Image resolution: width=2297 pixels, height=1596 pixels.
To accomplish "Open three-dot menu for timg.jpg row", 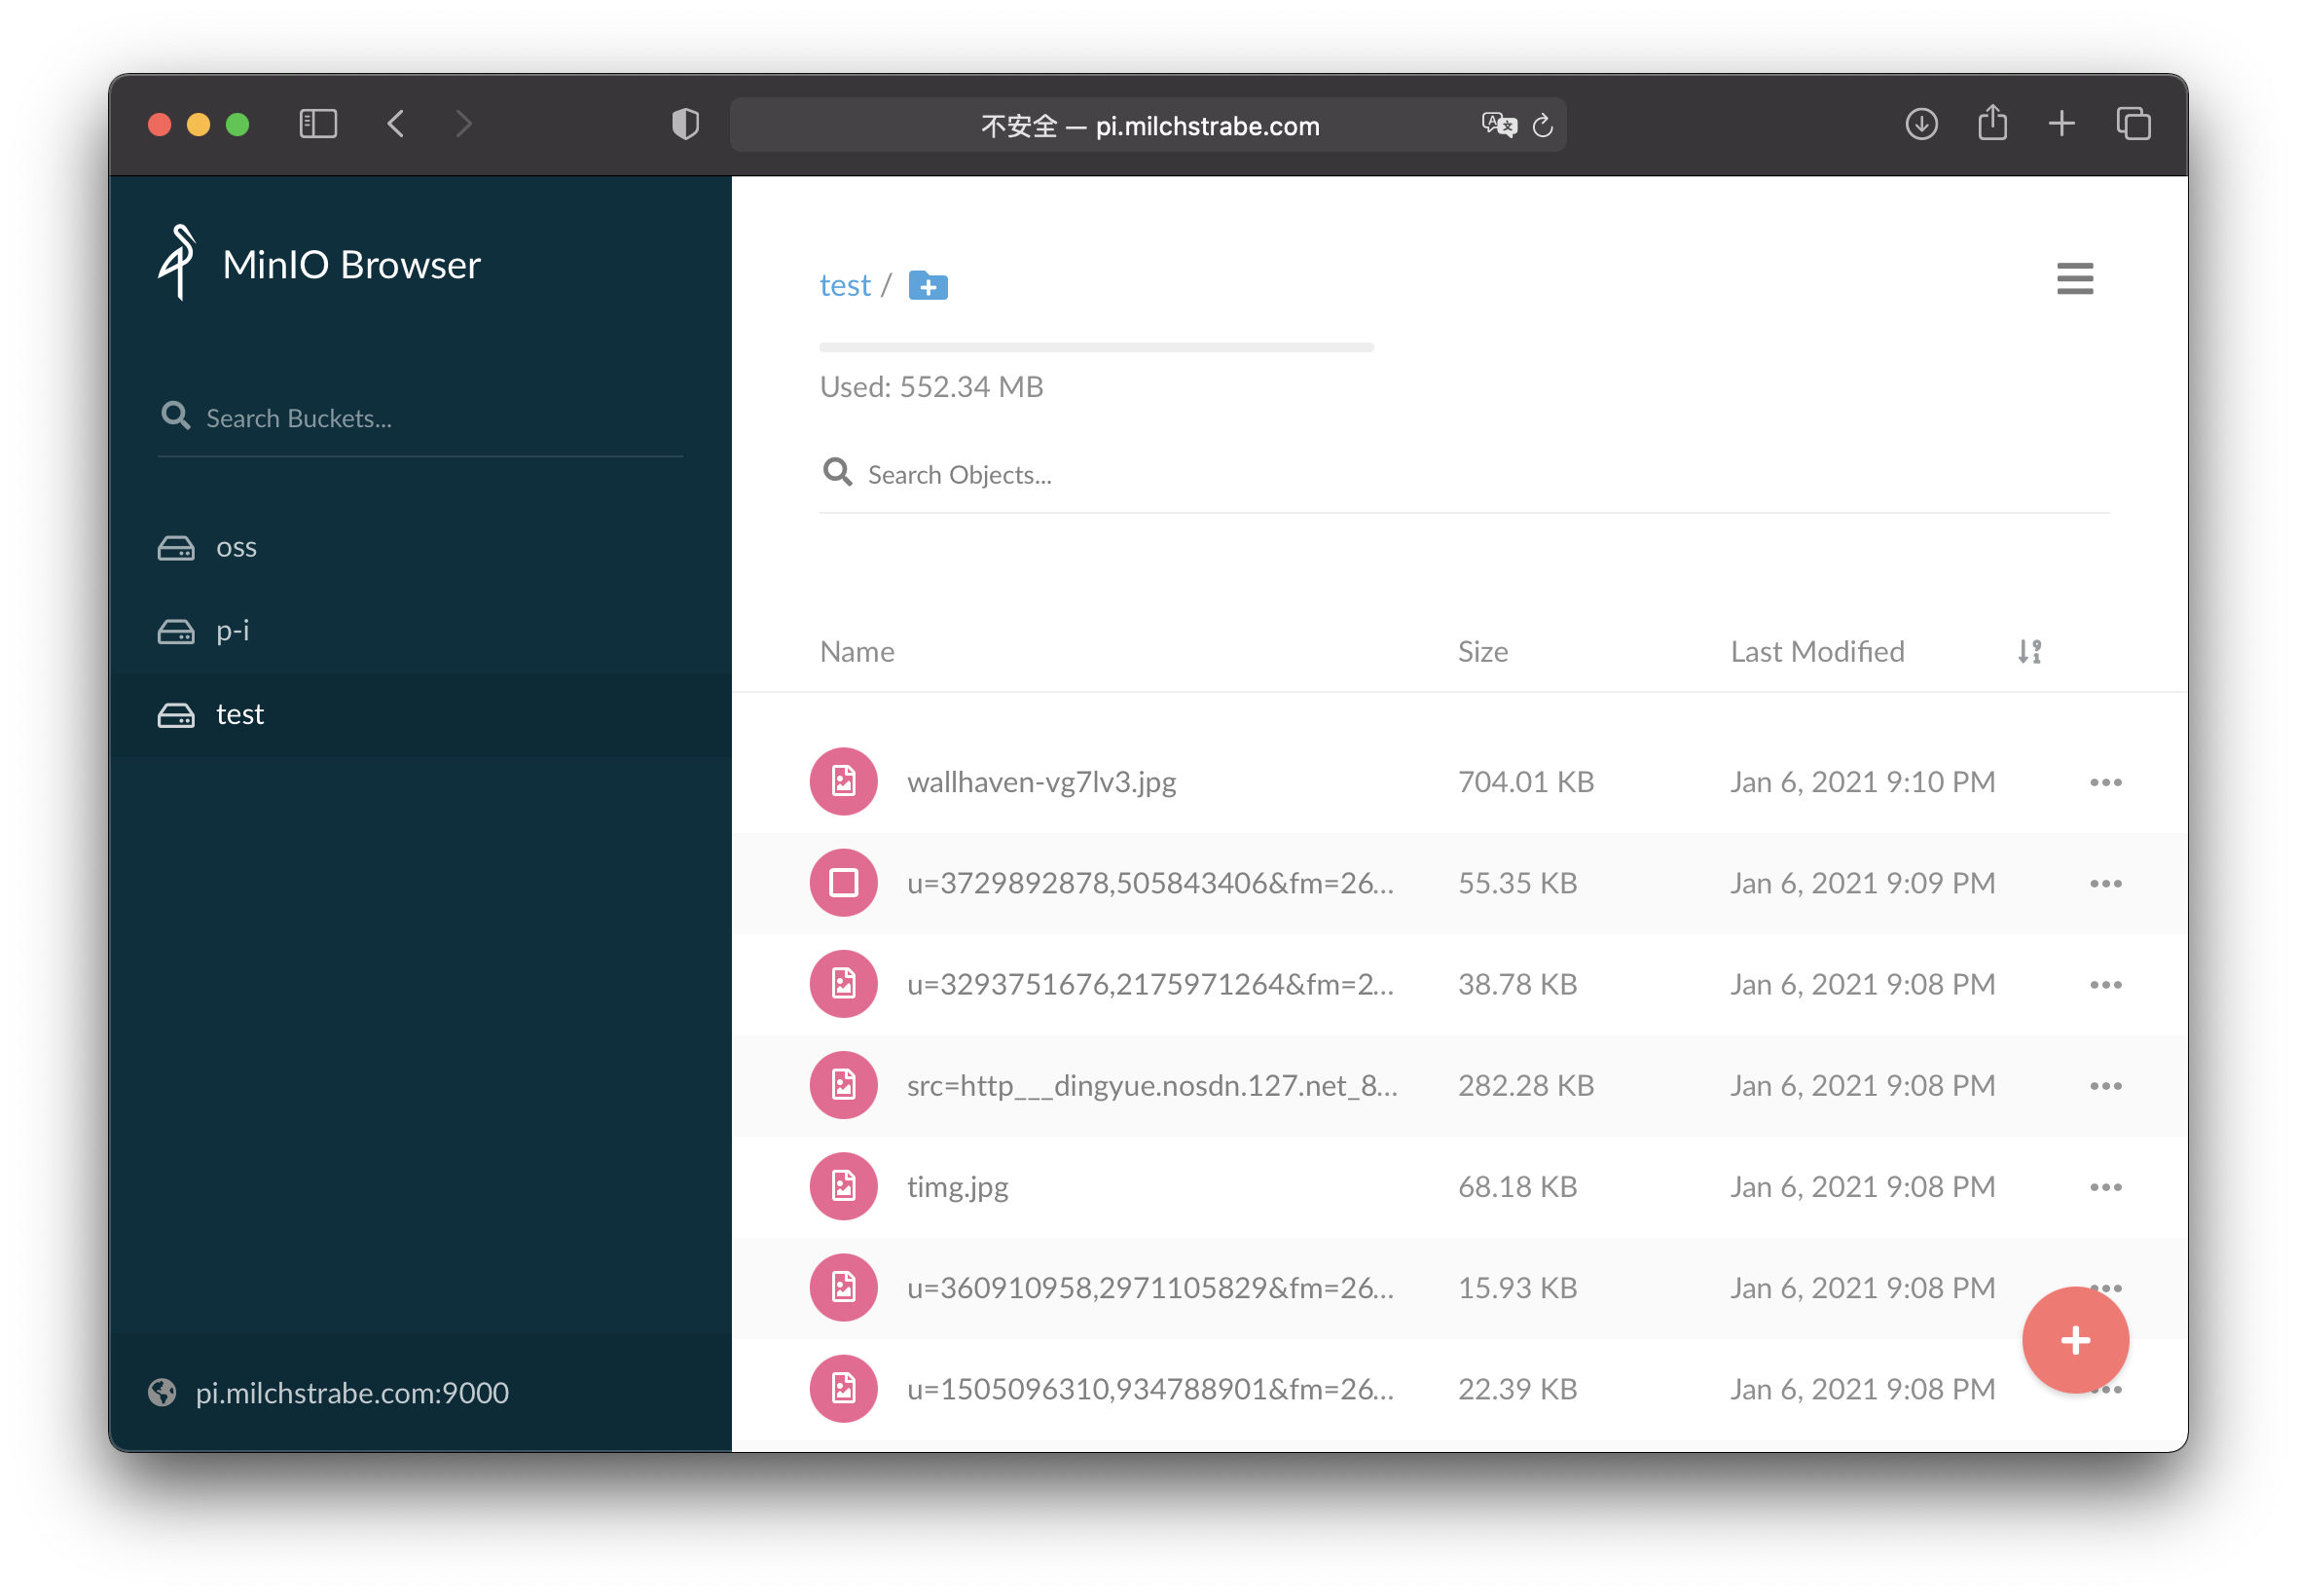I will coord(2104,1187).
